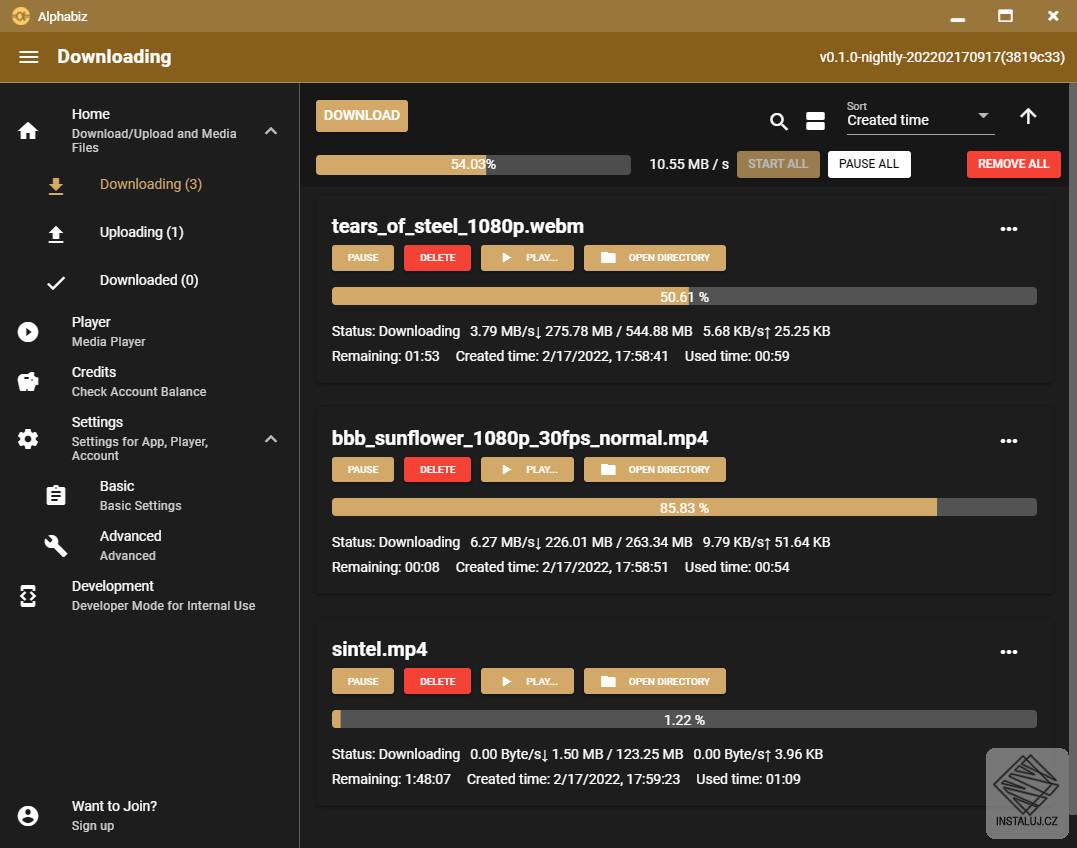Click the Advanced wrench icon
Screen dimensions: 1077x848
[x=56, y=545]
